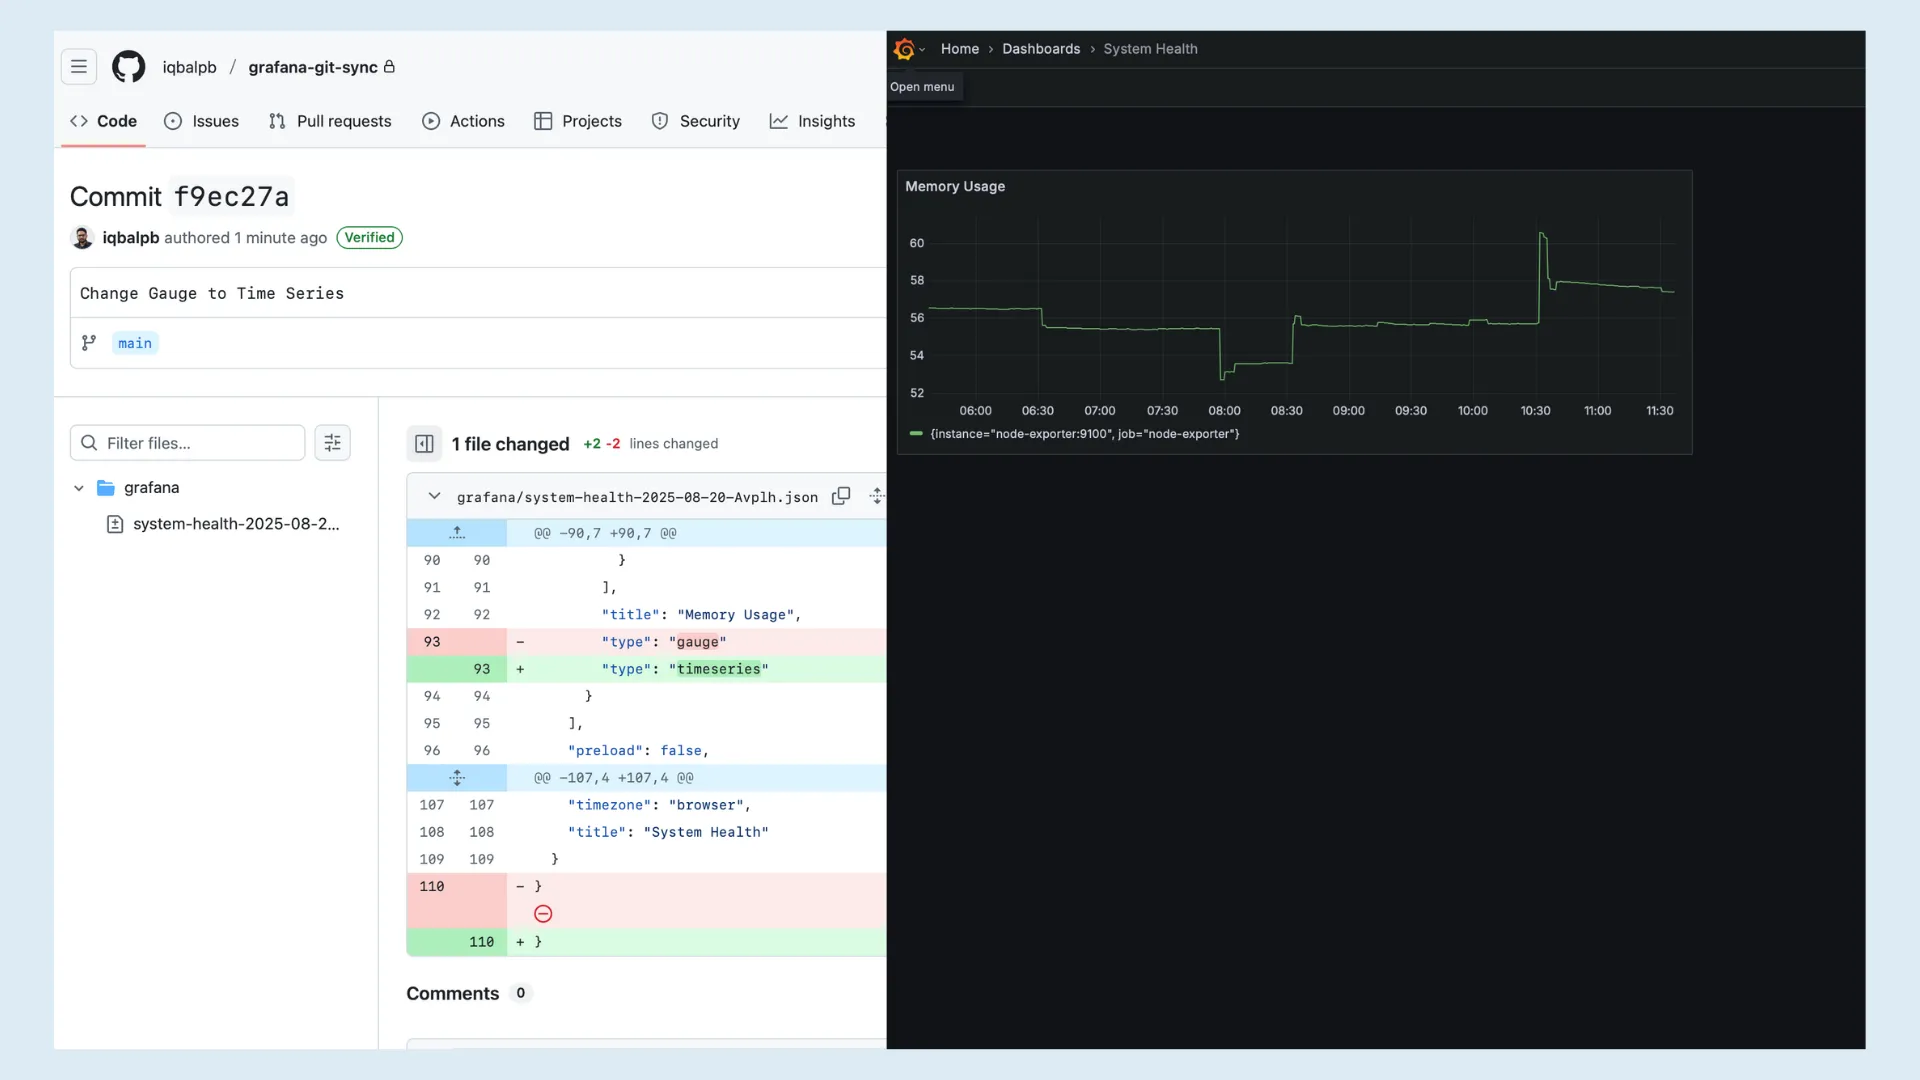The image size is (1920, 1080).
Task: Click the no-newline indicator under line 110
Action: tap(543, 914)
